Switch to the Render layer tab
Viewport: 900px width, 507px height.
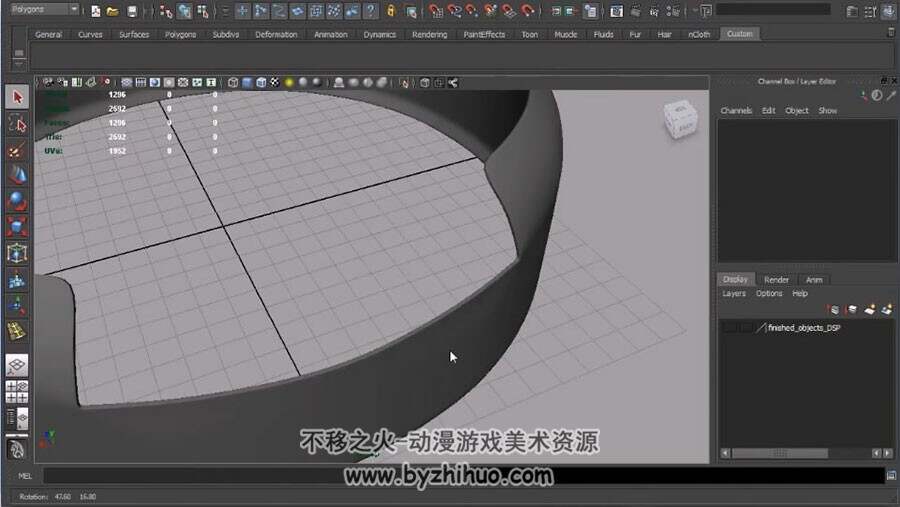coord(776,280)
